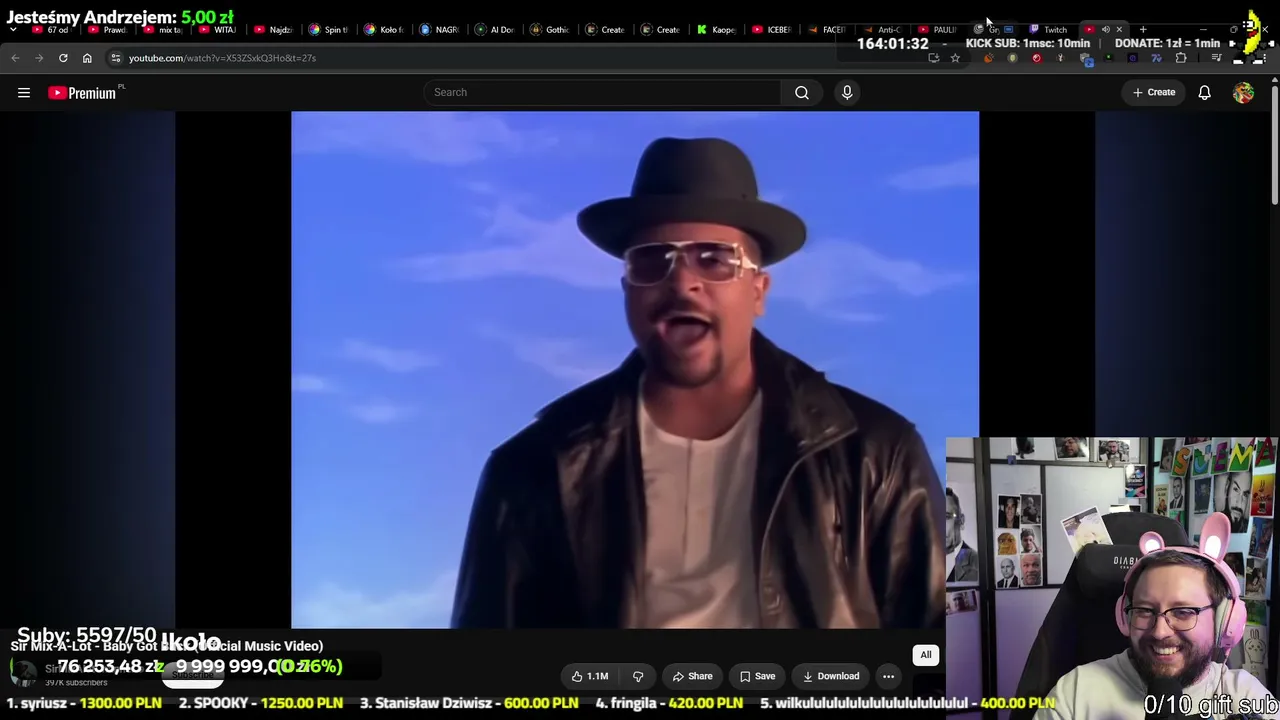Go to YouTube Premium home logo

[x=82, y=93]
